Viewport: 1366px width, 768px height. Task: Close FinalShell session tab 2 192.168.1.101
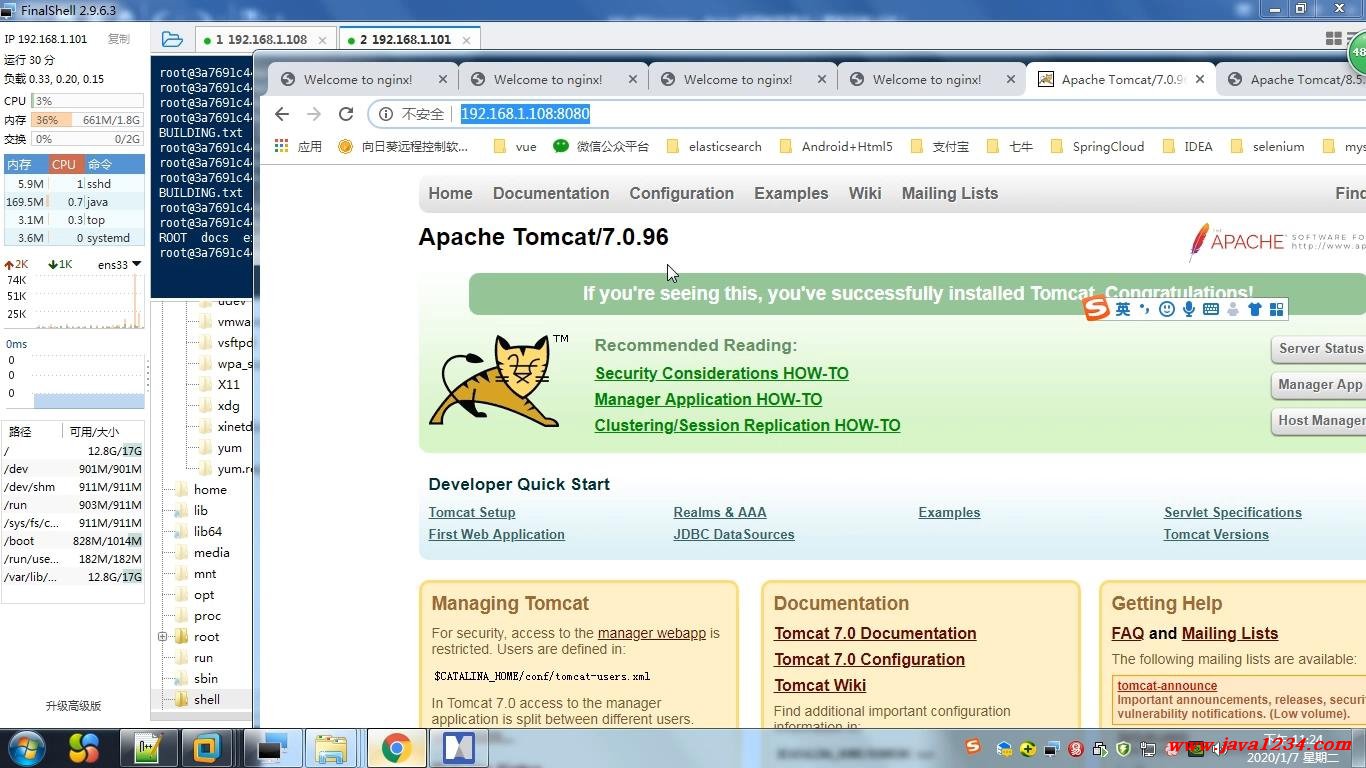[466, 40]
